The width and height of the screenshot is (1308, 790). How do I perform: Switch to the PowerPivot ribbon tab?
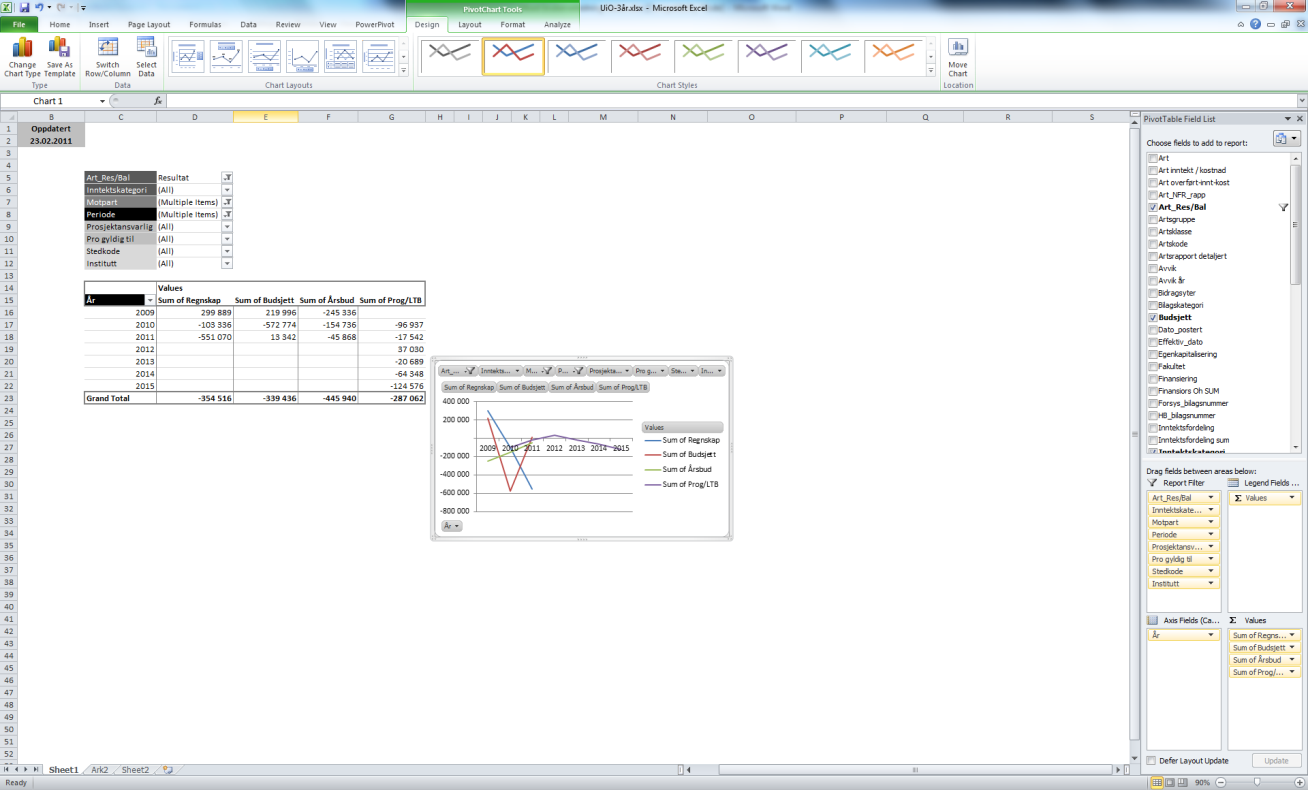tap(374, 24)
